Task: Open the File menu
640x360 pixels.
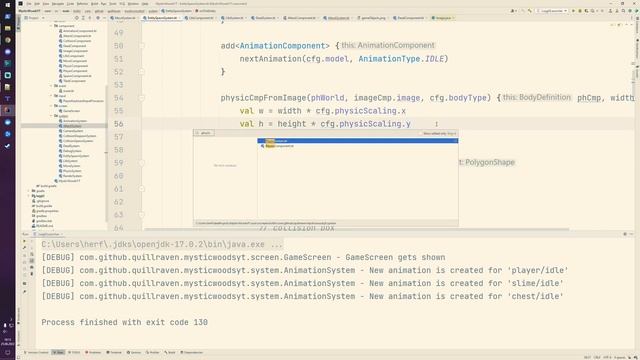Action: click(x=29, y=4)
